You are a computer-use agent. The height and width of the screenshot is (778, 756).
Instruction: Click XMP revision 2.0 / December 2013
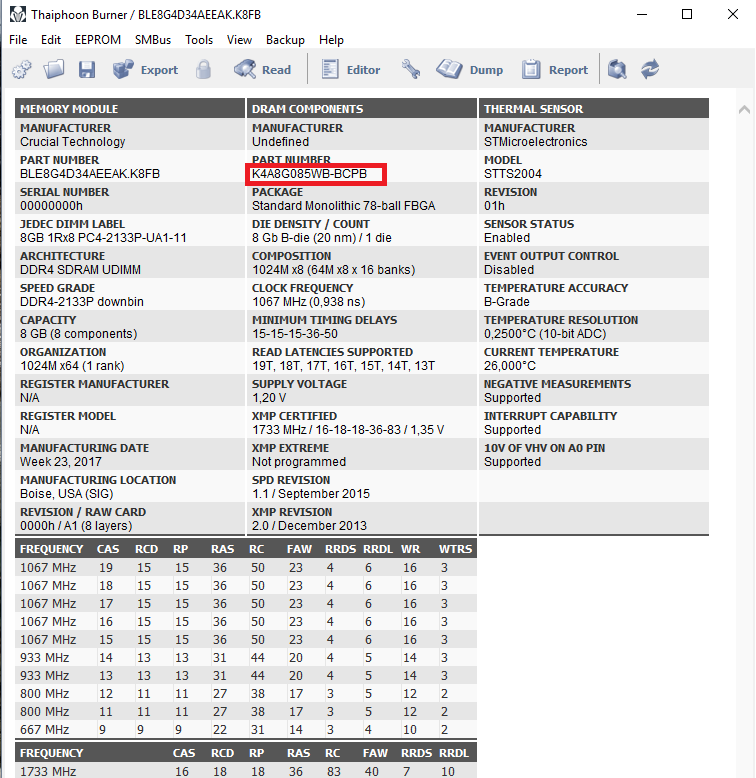click(x=309, y=526)
